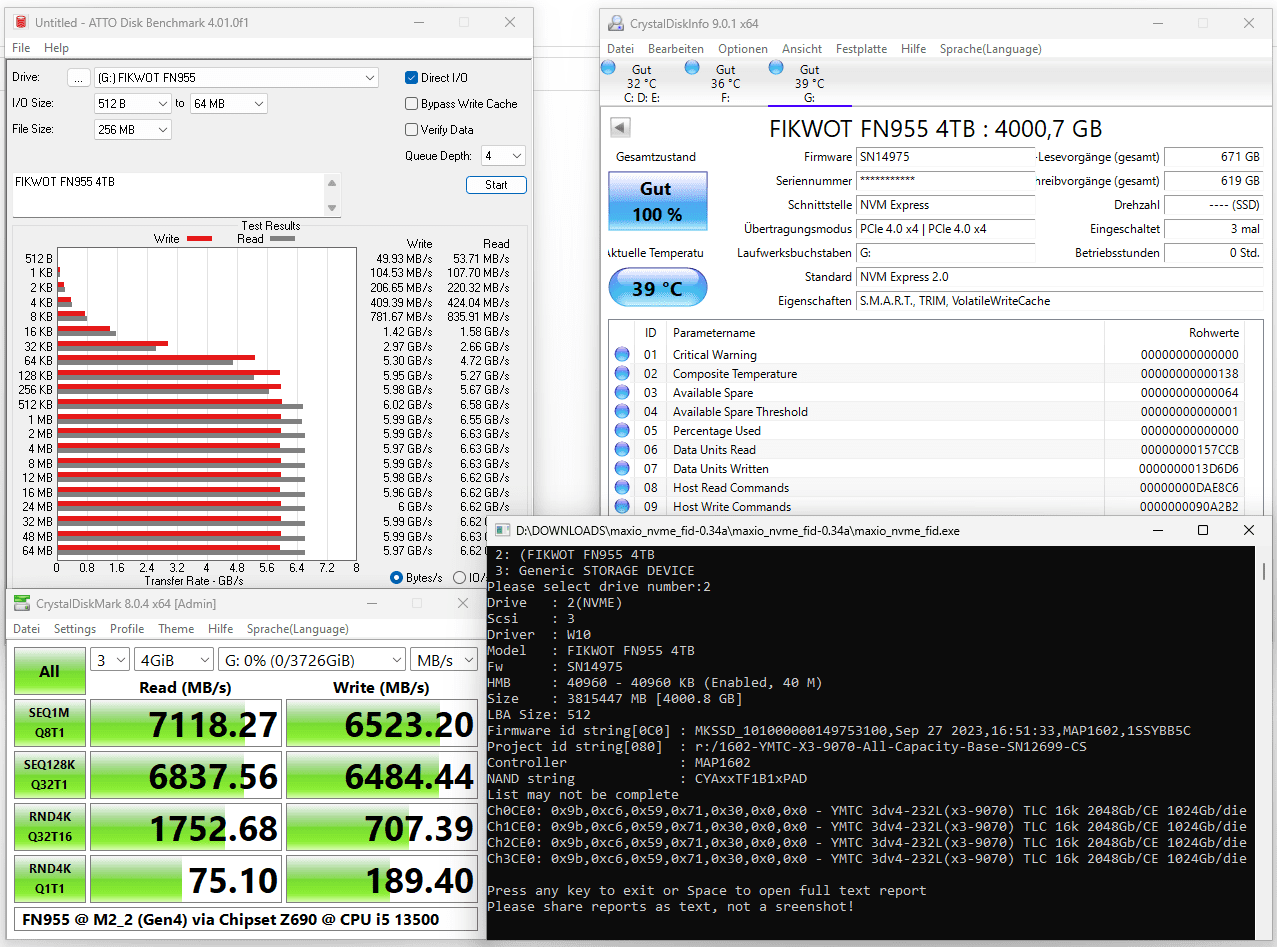
Task: Open the MB/s unit dropdown
Action: 445,660
